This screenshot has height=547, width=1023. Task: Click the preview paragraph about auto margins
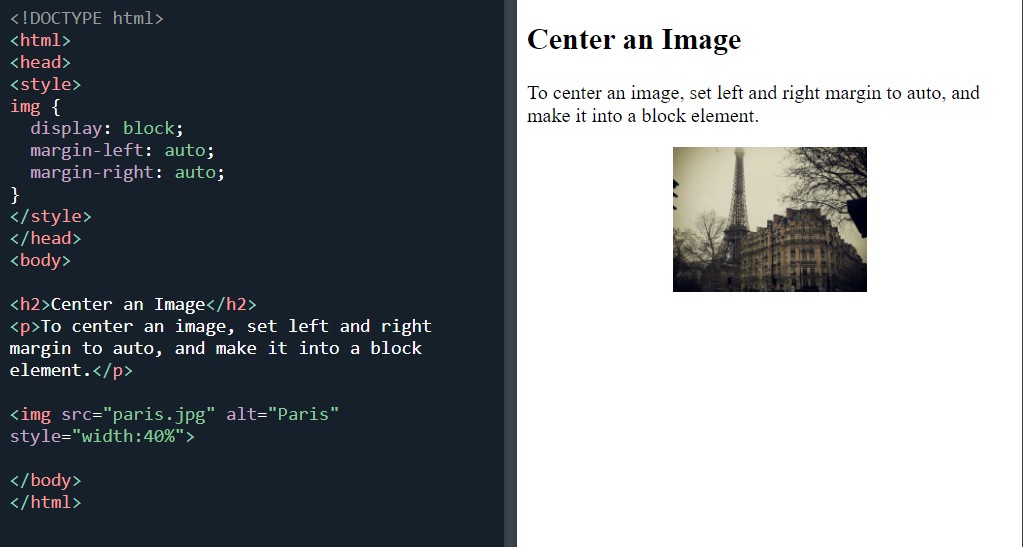(x=754, y=104)
